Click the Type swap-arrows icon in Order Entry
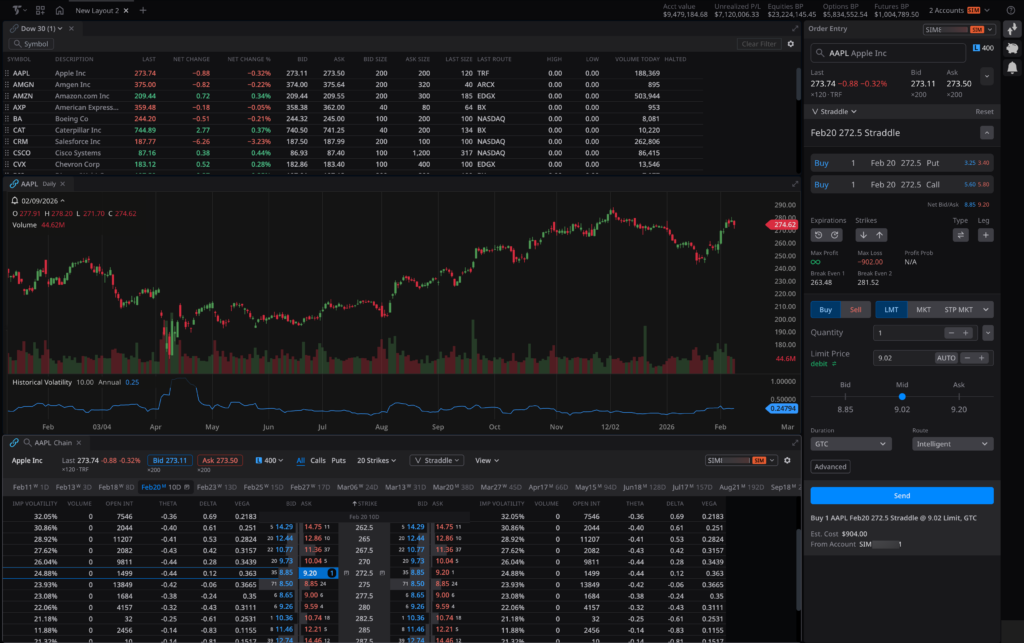 tap(963, 234)
